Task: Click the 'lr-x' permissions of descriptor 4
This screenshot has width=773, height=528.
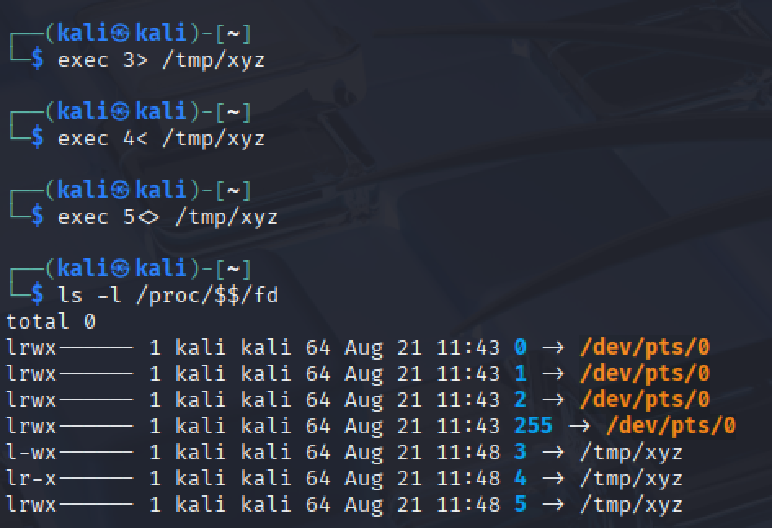Action: [x=32, y=478]
